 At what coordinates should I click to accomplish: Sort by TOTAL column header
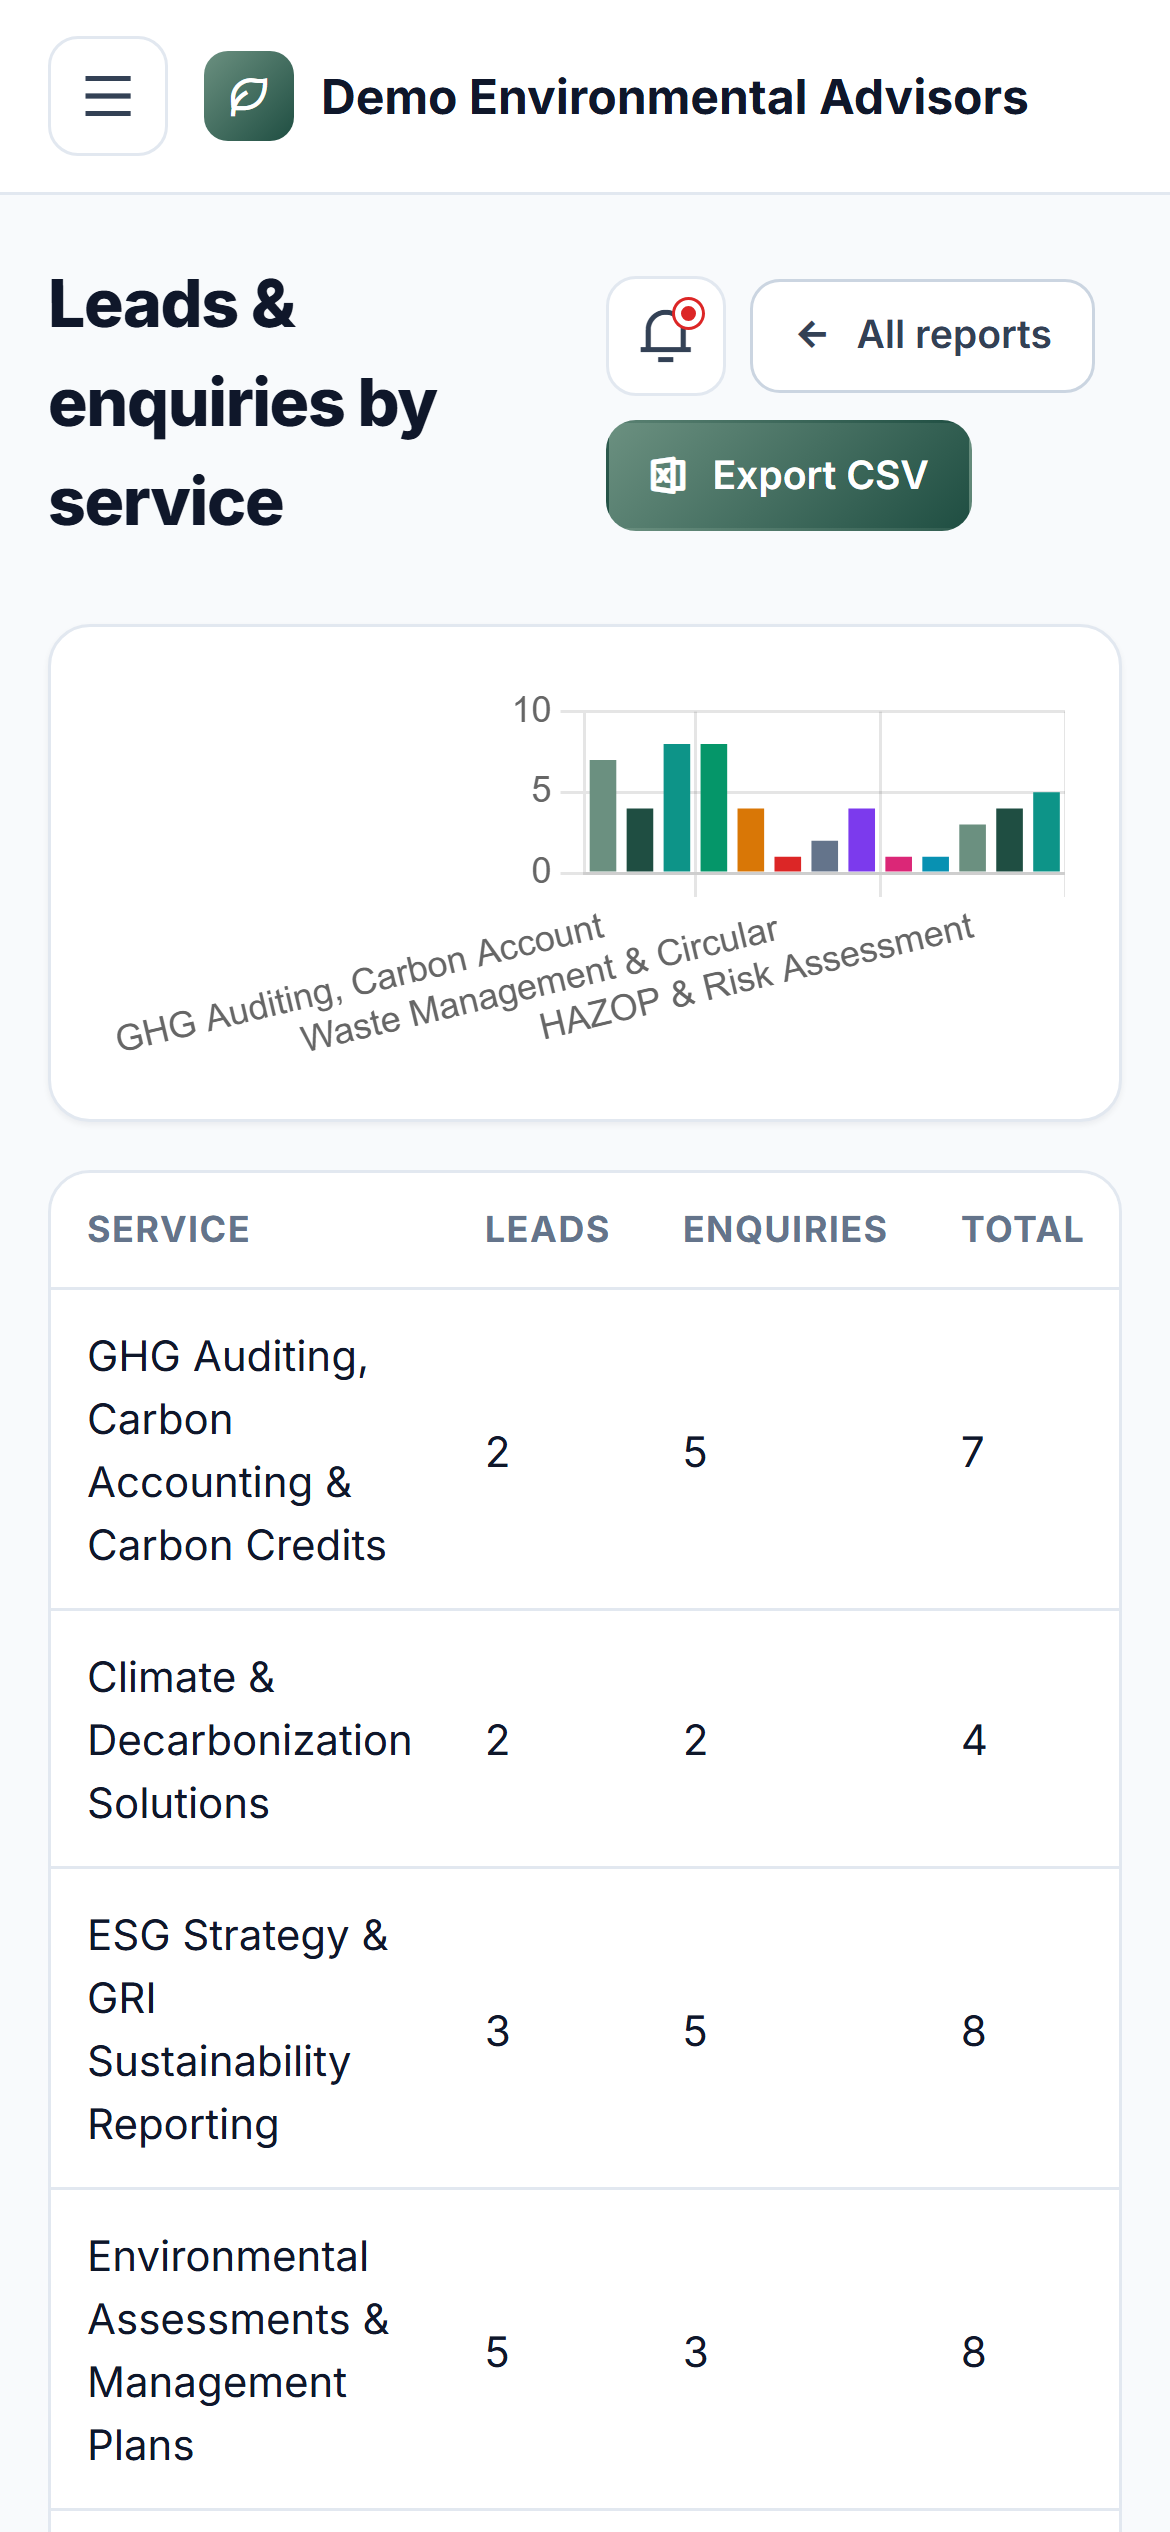[x=1022, y=1229]
